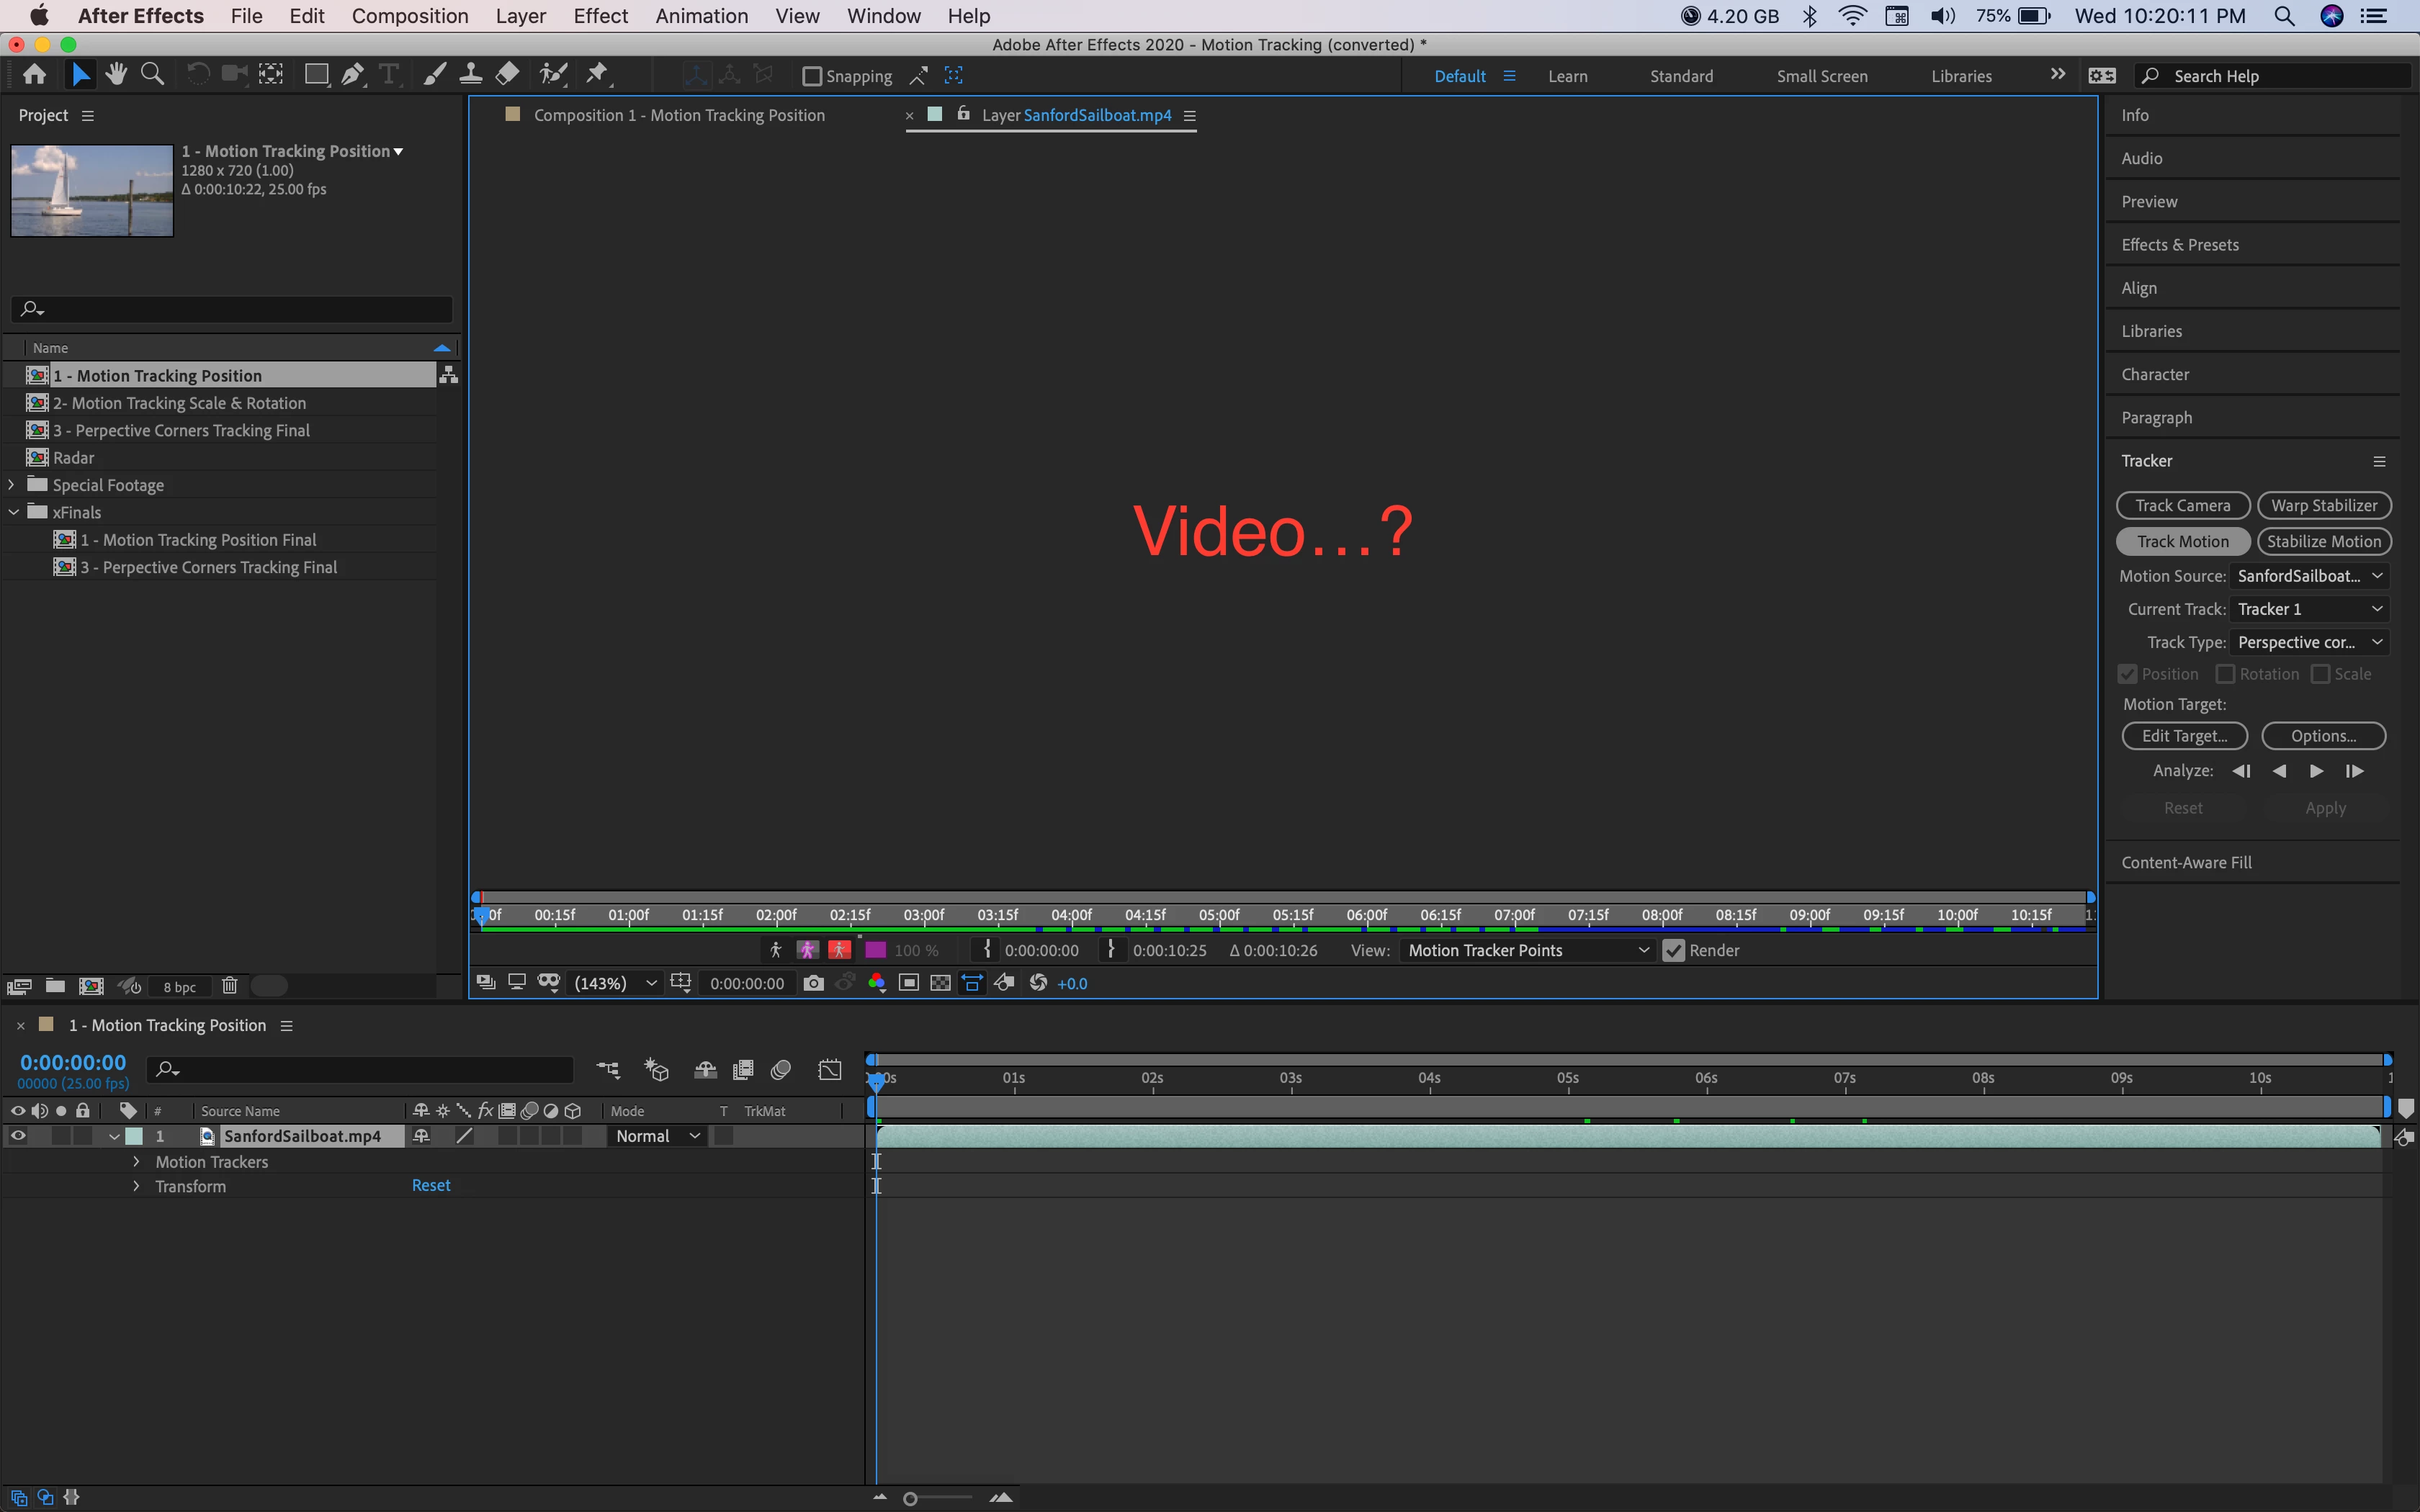Expand the Motion Trackers property group

[136, 1162]
